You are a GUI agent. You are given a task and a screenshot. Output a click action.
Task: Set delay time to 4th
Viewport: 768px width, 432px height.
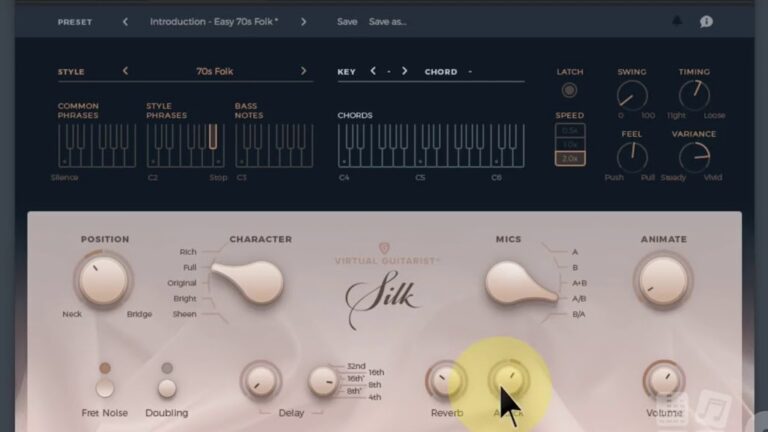375,397
